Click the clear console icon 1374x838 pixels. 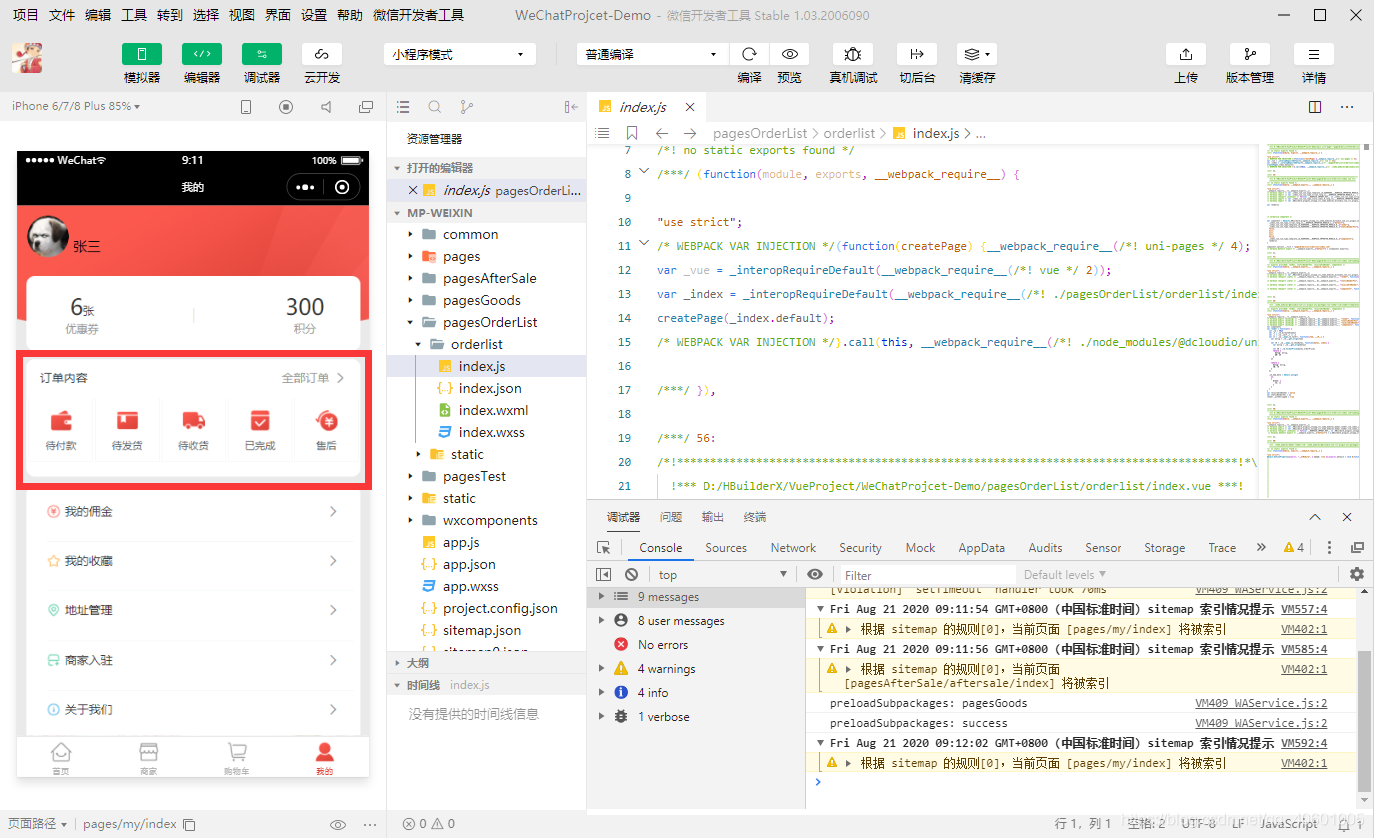(x=631, y=574)
